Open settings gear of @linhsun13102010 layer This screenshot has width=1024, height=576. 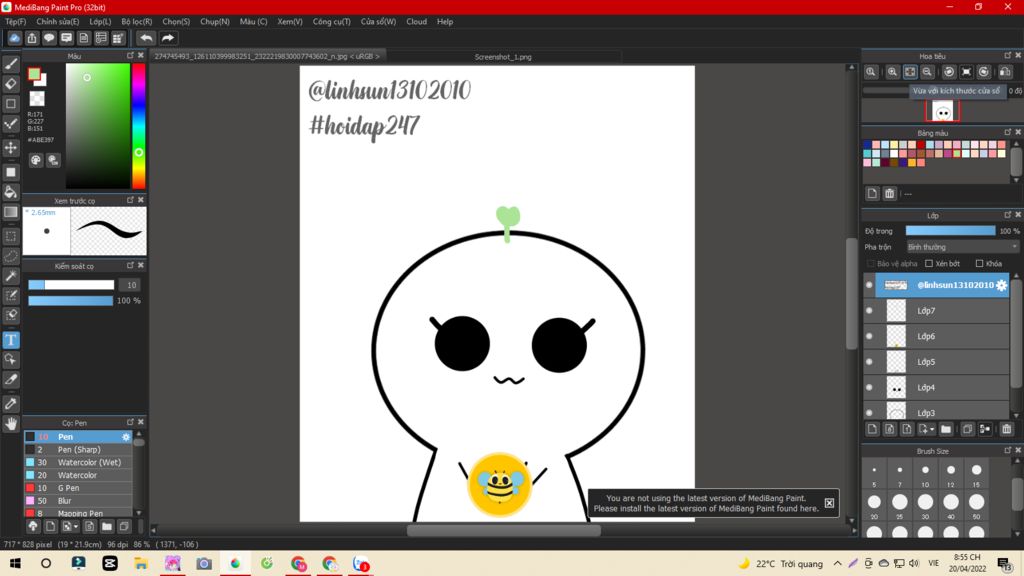click(x=1001, y=285)
